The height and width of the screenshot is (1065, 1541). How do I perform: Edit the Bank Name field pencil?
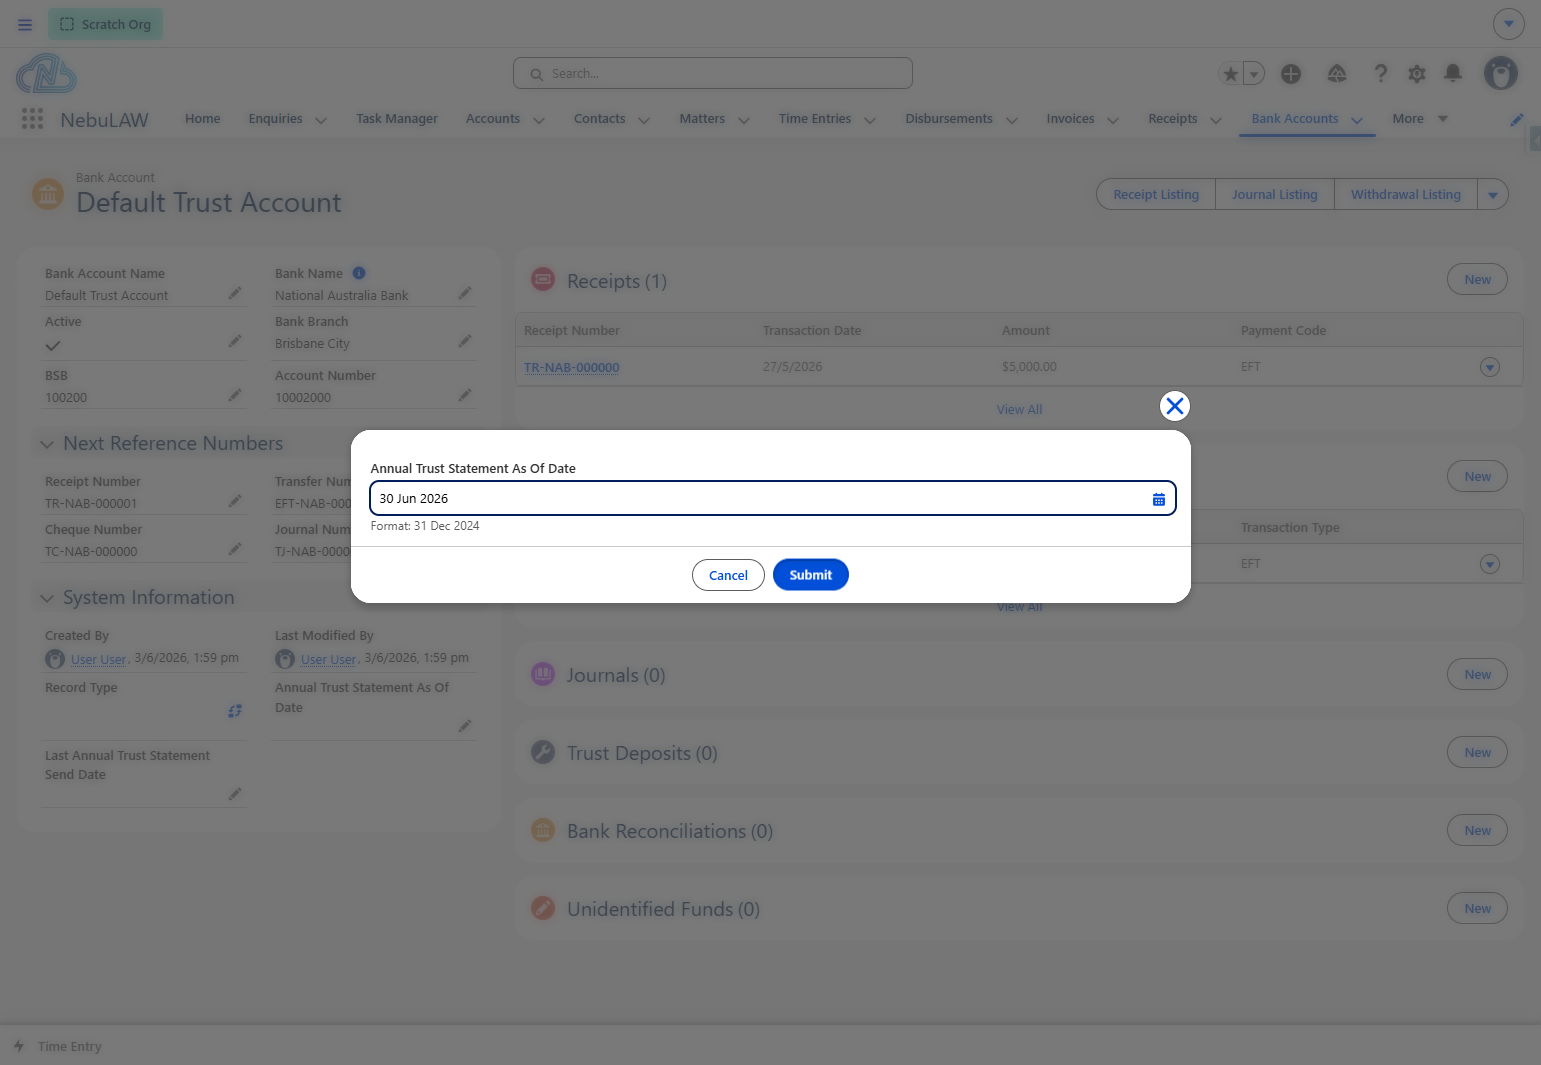pyautogui.click(x=465, y=293)
